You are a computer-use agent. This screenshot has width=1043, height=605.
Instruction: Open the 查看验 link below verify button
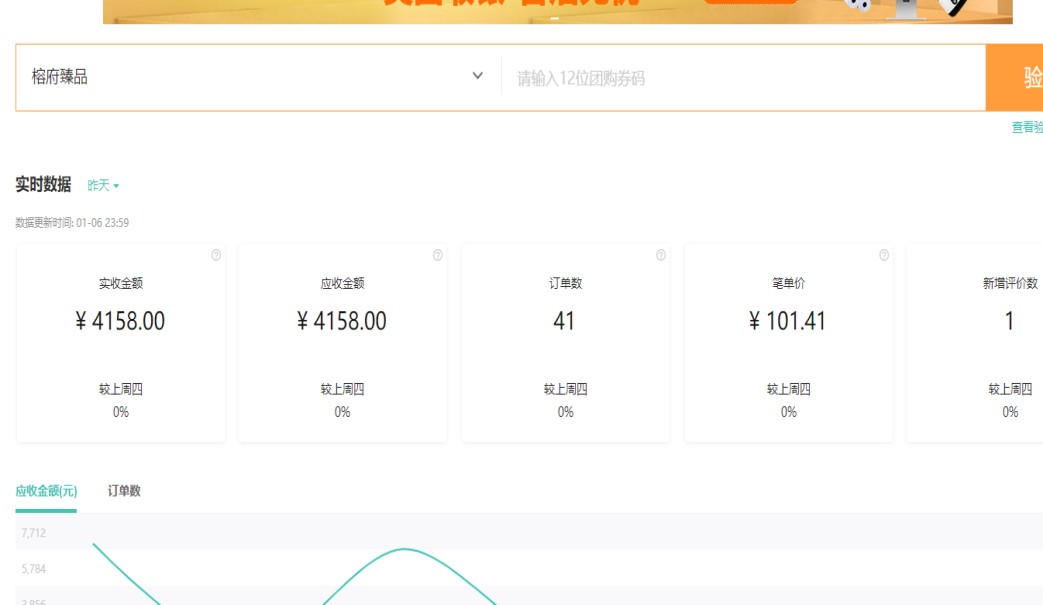pos(1026,128)
